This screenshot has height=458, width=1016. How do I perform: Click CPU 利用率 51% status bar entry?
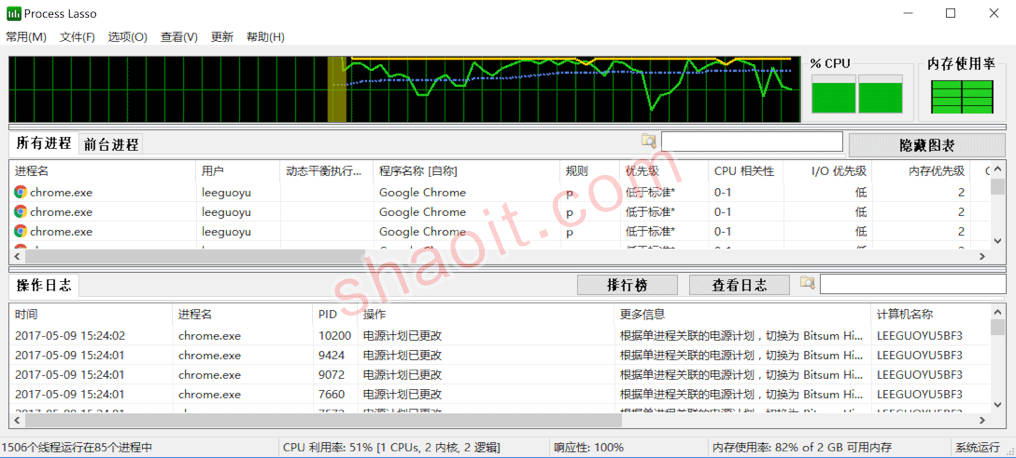[391, 448]
